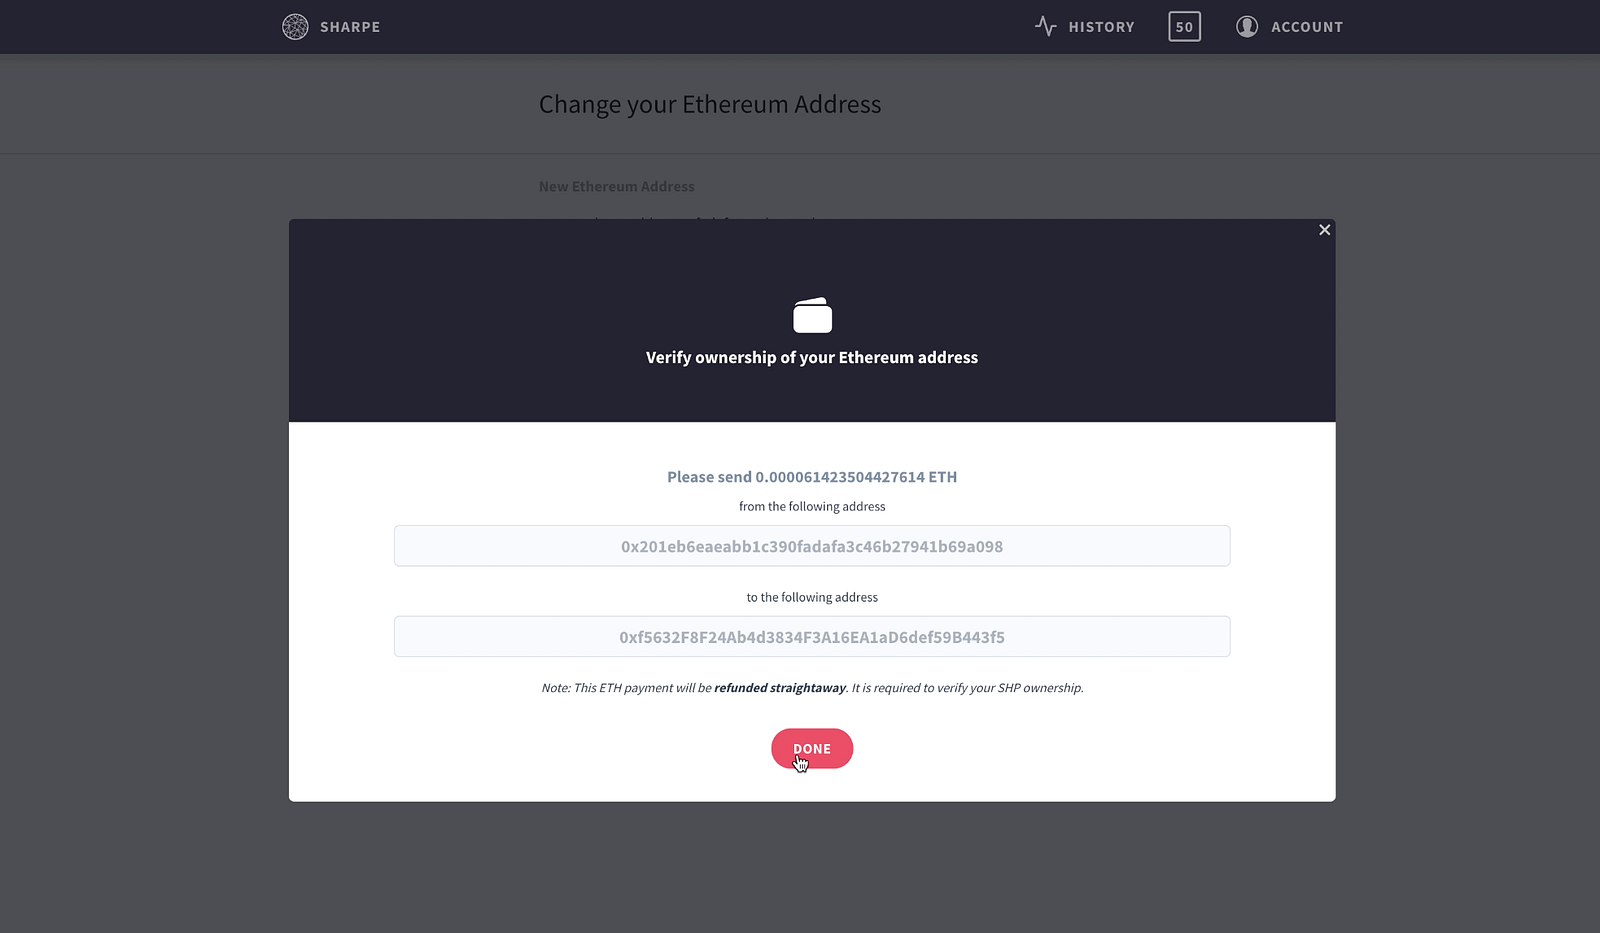Click the Change your Ethereum Address title
The image size is (1600, 933).
[710, 105]
